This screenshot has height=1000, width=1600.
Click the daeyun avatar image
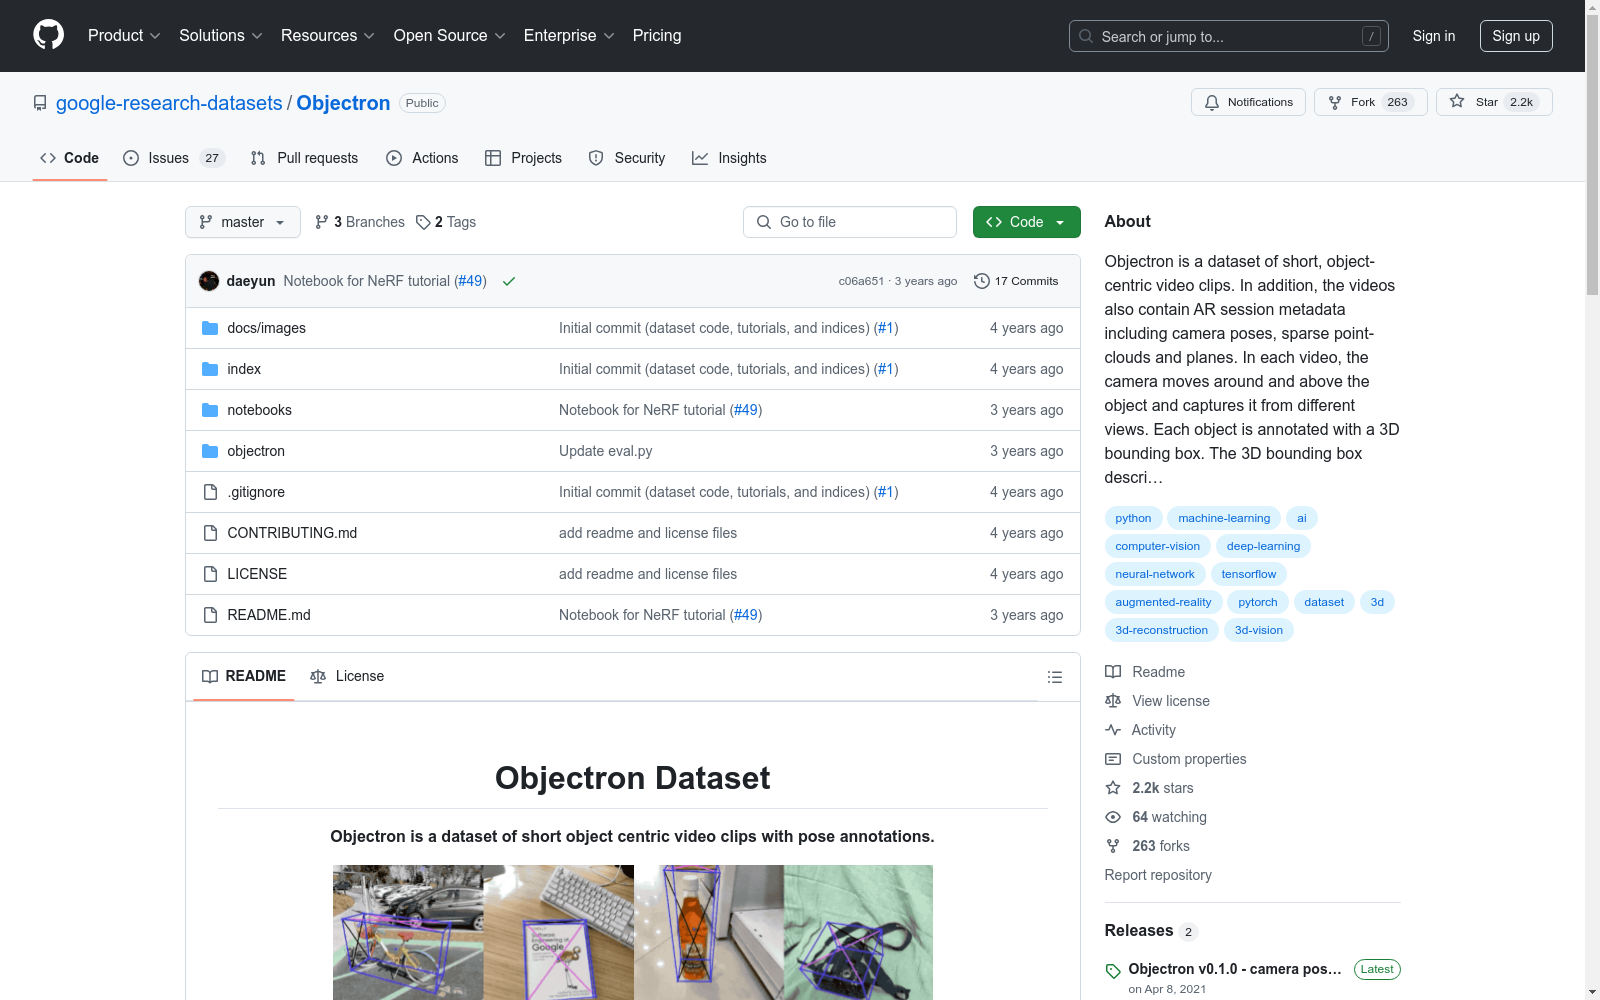point(209,281)
